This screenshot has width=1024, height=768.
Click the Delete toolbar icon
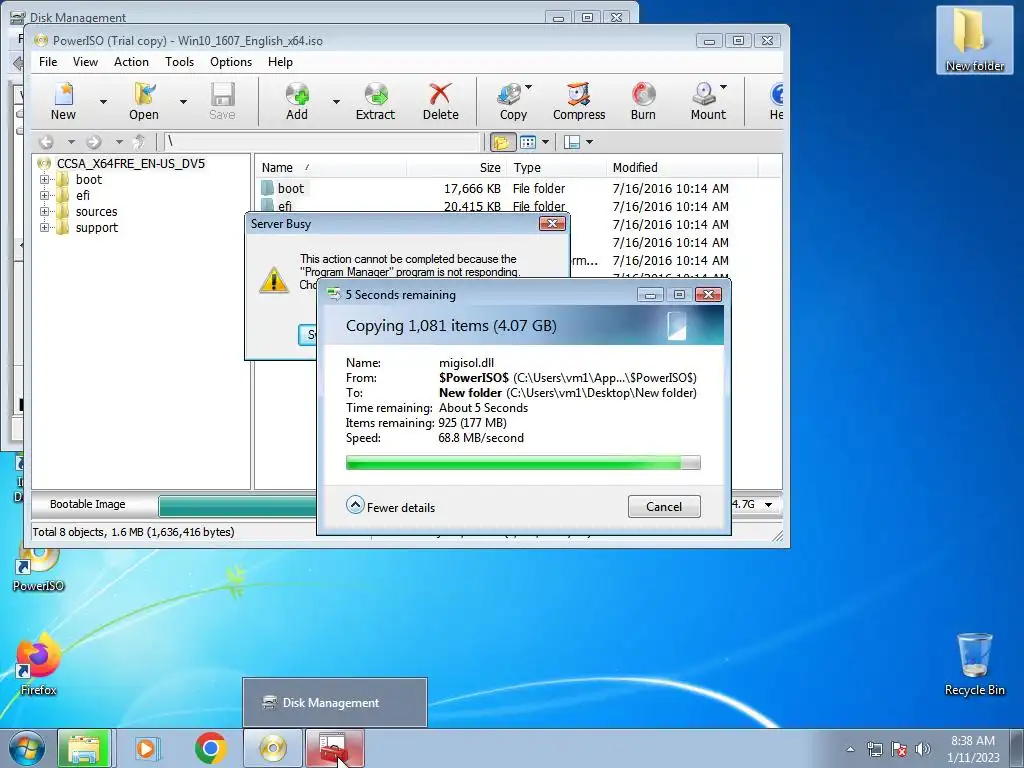coord(440,101)
